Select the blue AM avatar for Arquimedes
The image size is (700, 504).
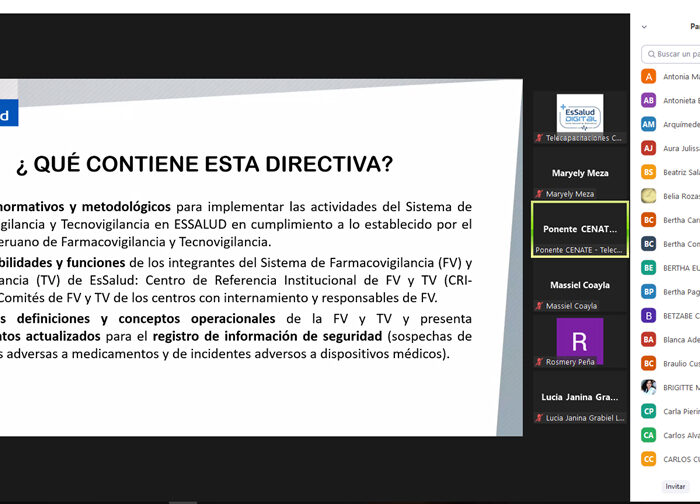coord(649,125)
